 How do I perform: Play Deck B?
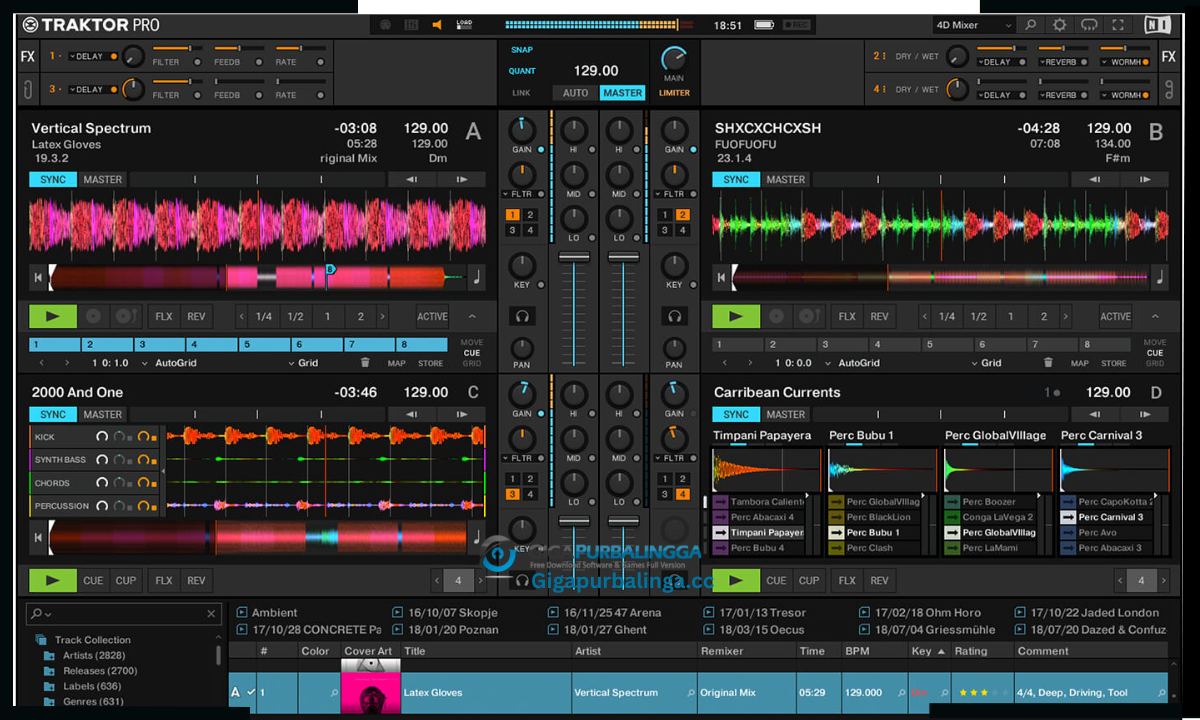736,316
